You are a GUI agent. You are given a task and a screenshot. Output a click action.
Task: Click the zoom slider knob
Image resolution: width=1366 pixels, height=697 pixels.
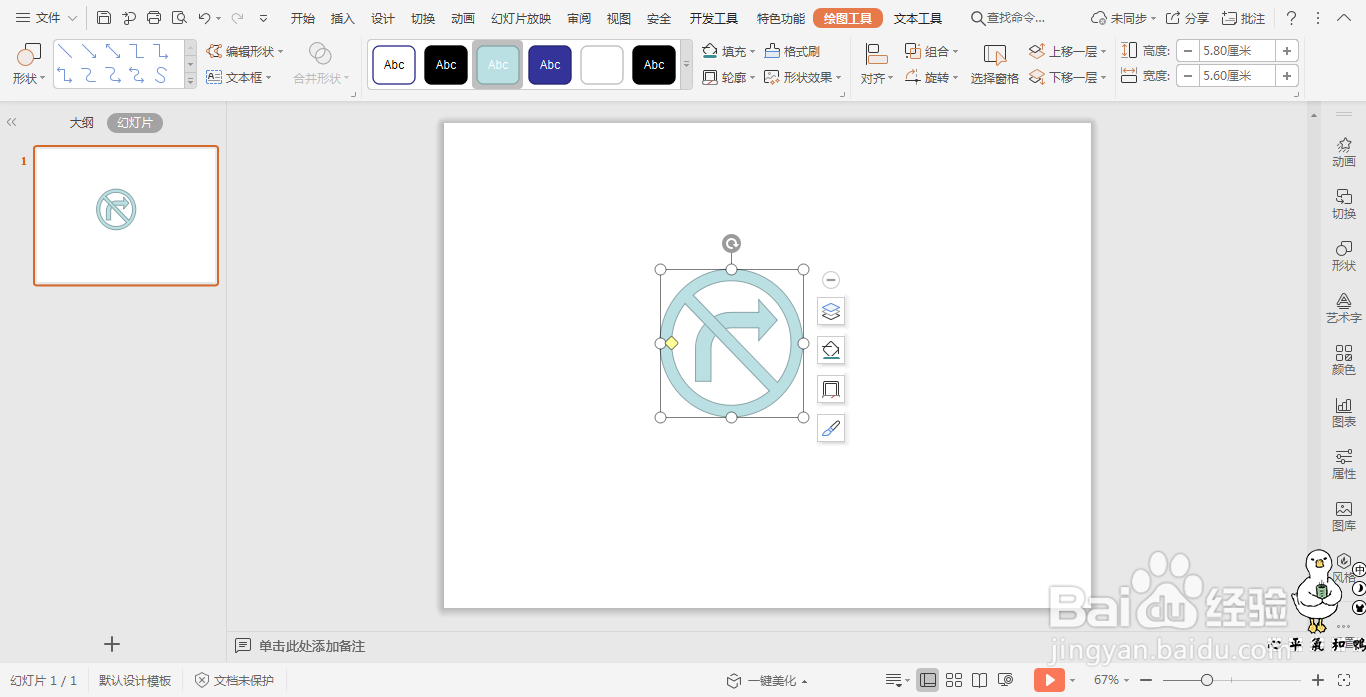(x=1207, y=680)
